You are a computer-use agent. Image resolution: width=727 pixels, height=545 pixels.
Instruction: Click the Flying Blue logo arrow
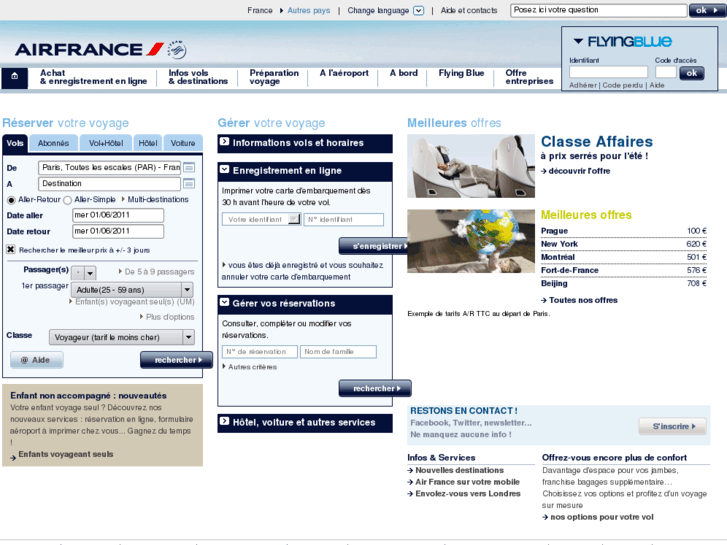(578, 41)
